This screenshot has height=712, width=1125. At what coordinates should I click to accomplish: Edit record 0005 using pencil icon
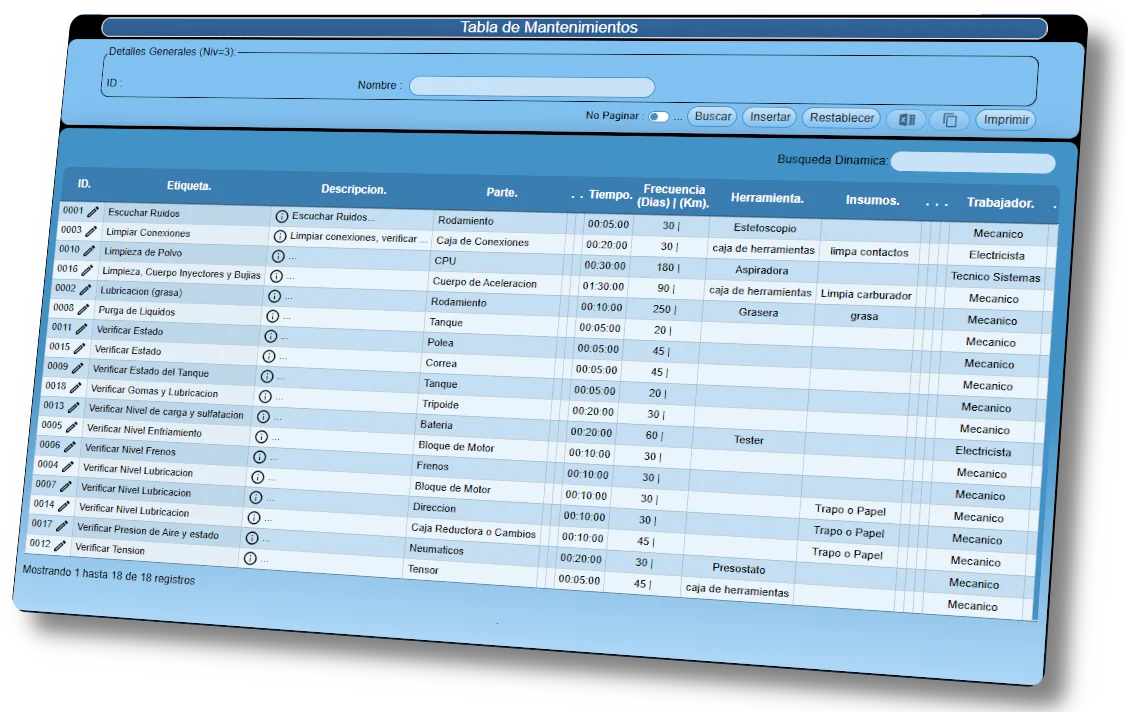click(71, 427)
